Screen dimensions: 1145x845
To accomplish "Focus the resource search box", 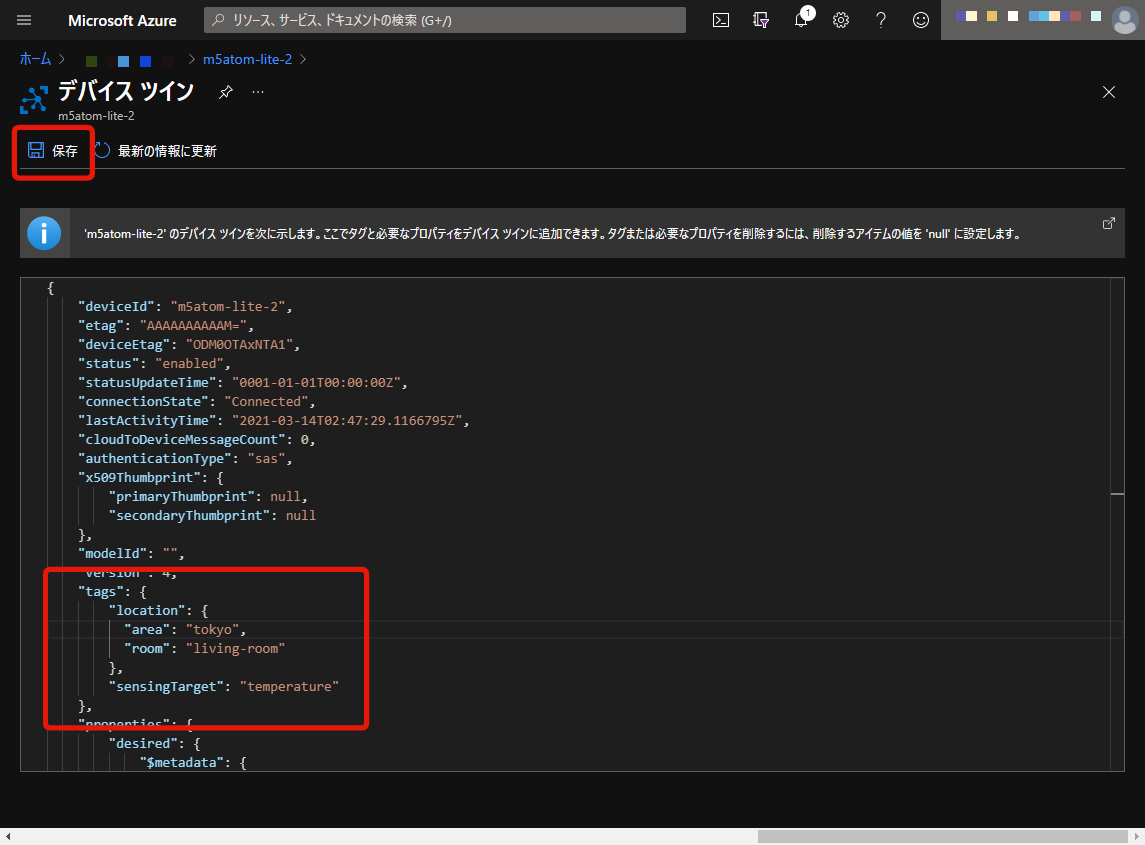I will click(x=445, y=20).
